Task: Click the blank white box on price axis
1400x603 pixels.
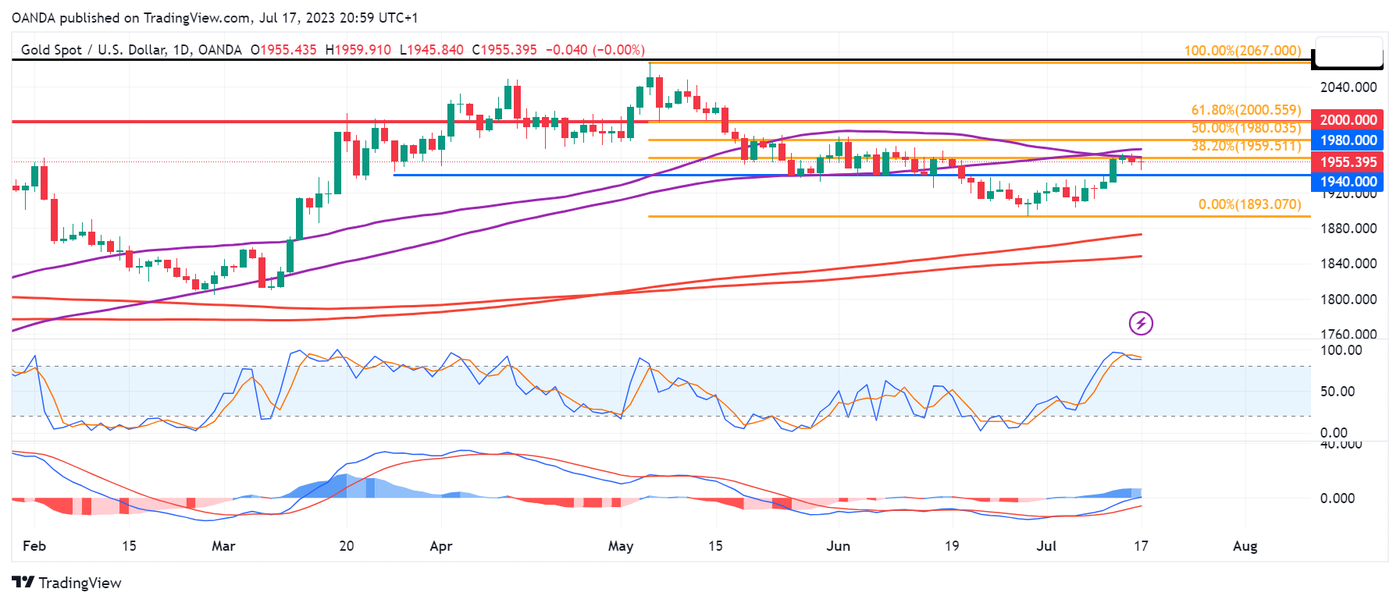Action: coord(1350,52)
